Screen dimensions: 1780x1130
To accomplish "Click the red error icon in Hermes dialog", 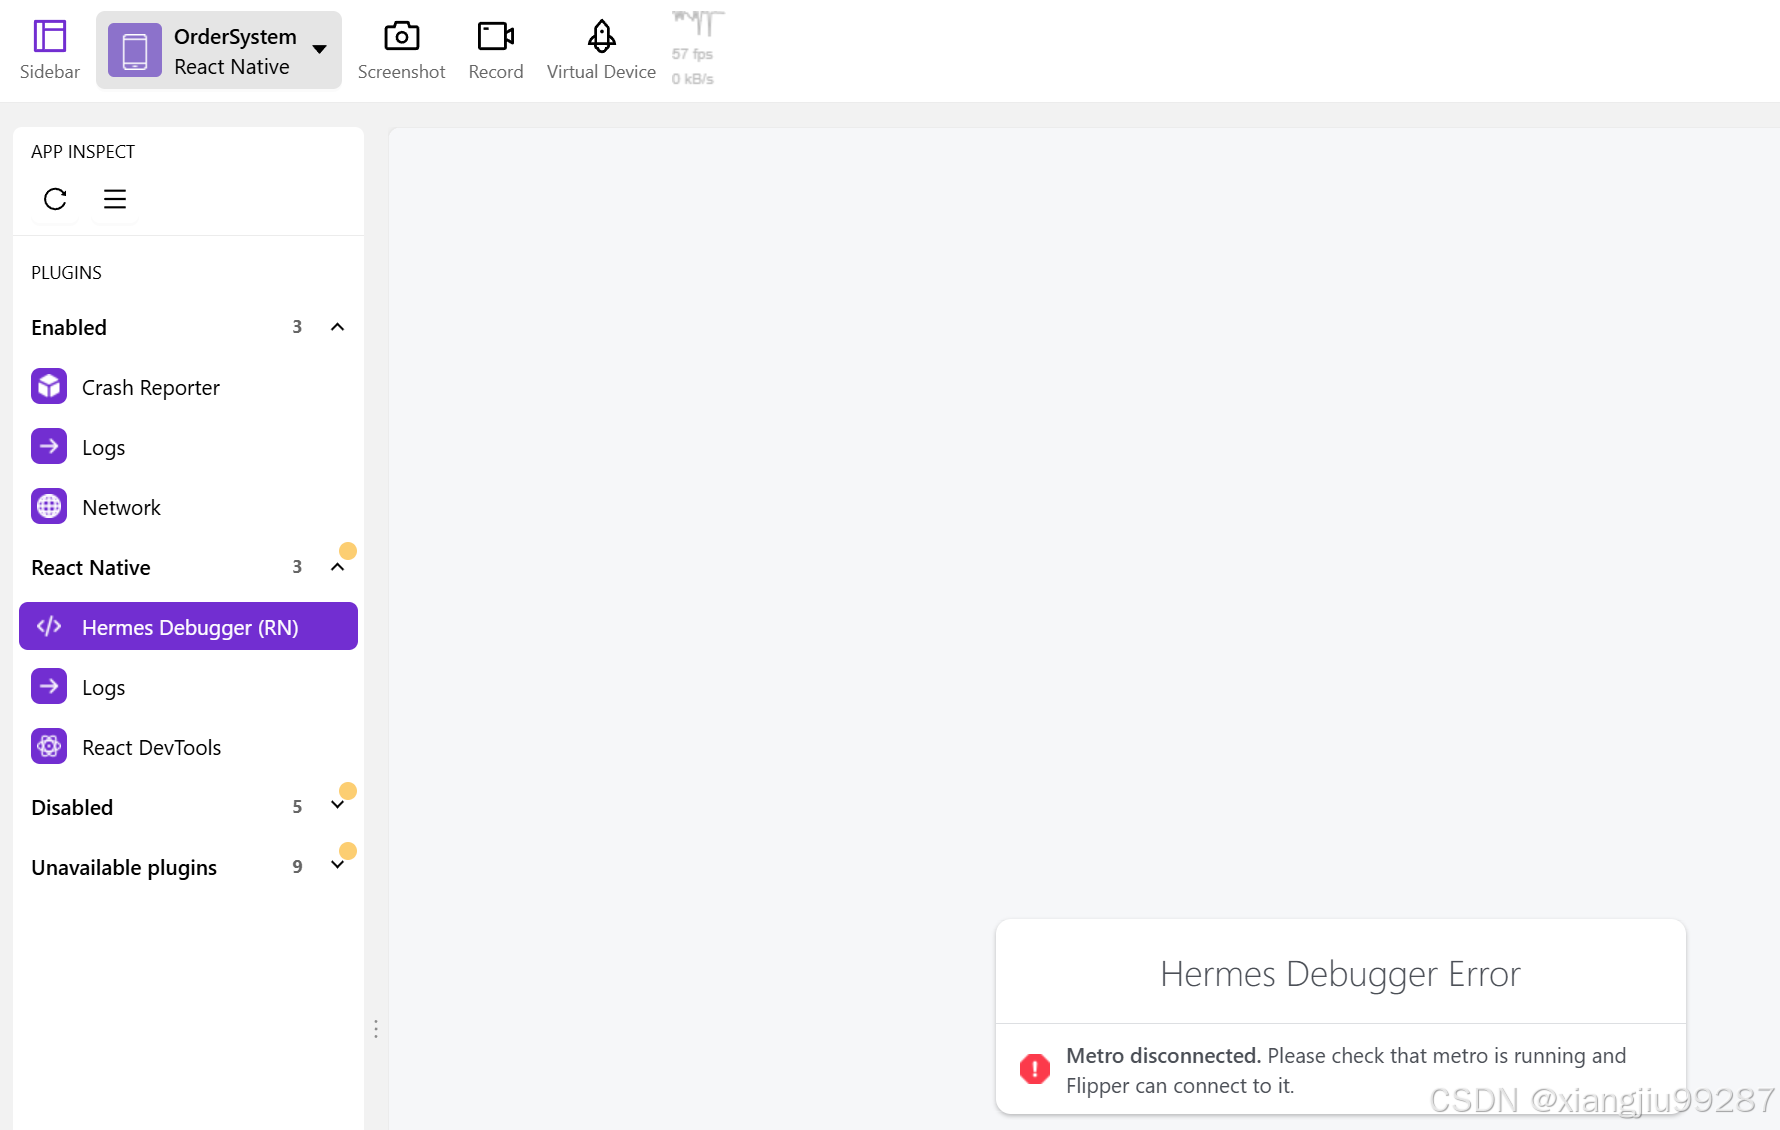I will pos(1035,1069).
